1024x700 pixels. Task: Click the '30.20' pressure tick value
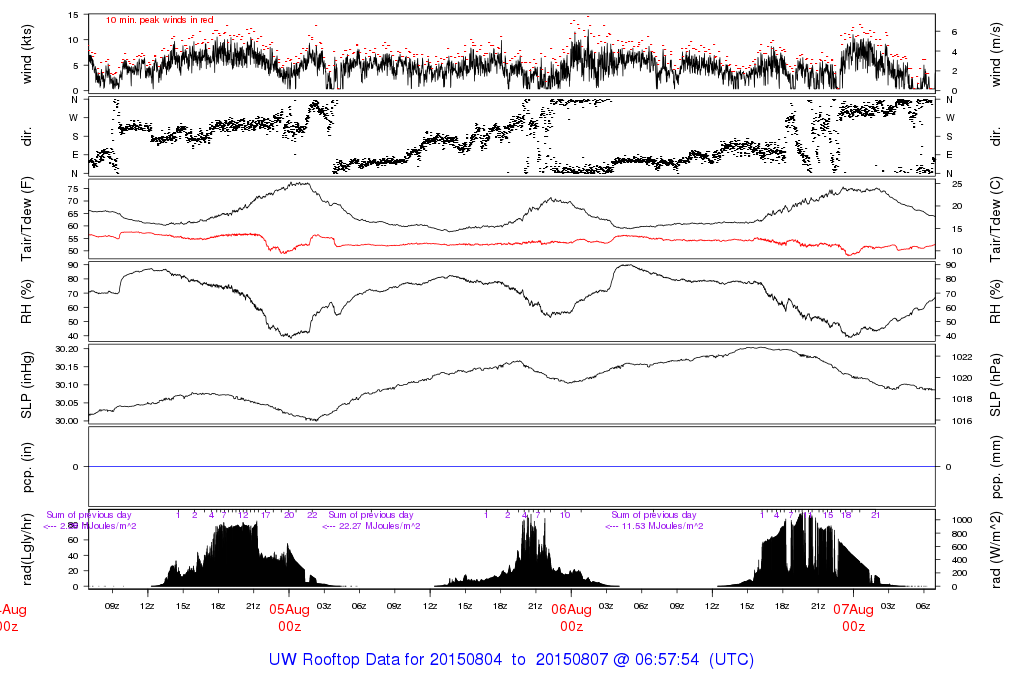point(67,349)
